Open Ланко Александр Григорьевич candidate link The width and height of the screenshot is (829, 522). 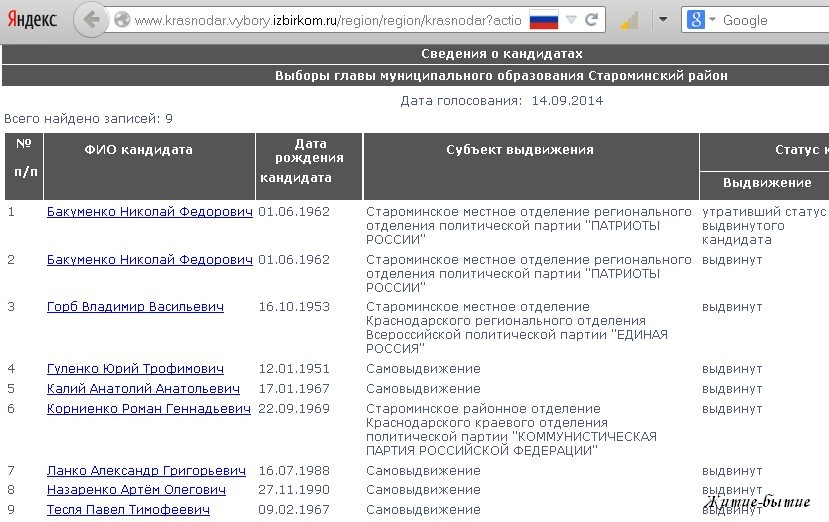146,471
